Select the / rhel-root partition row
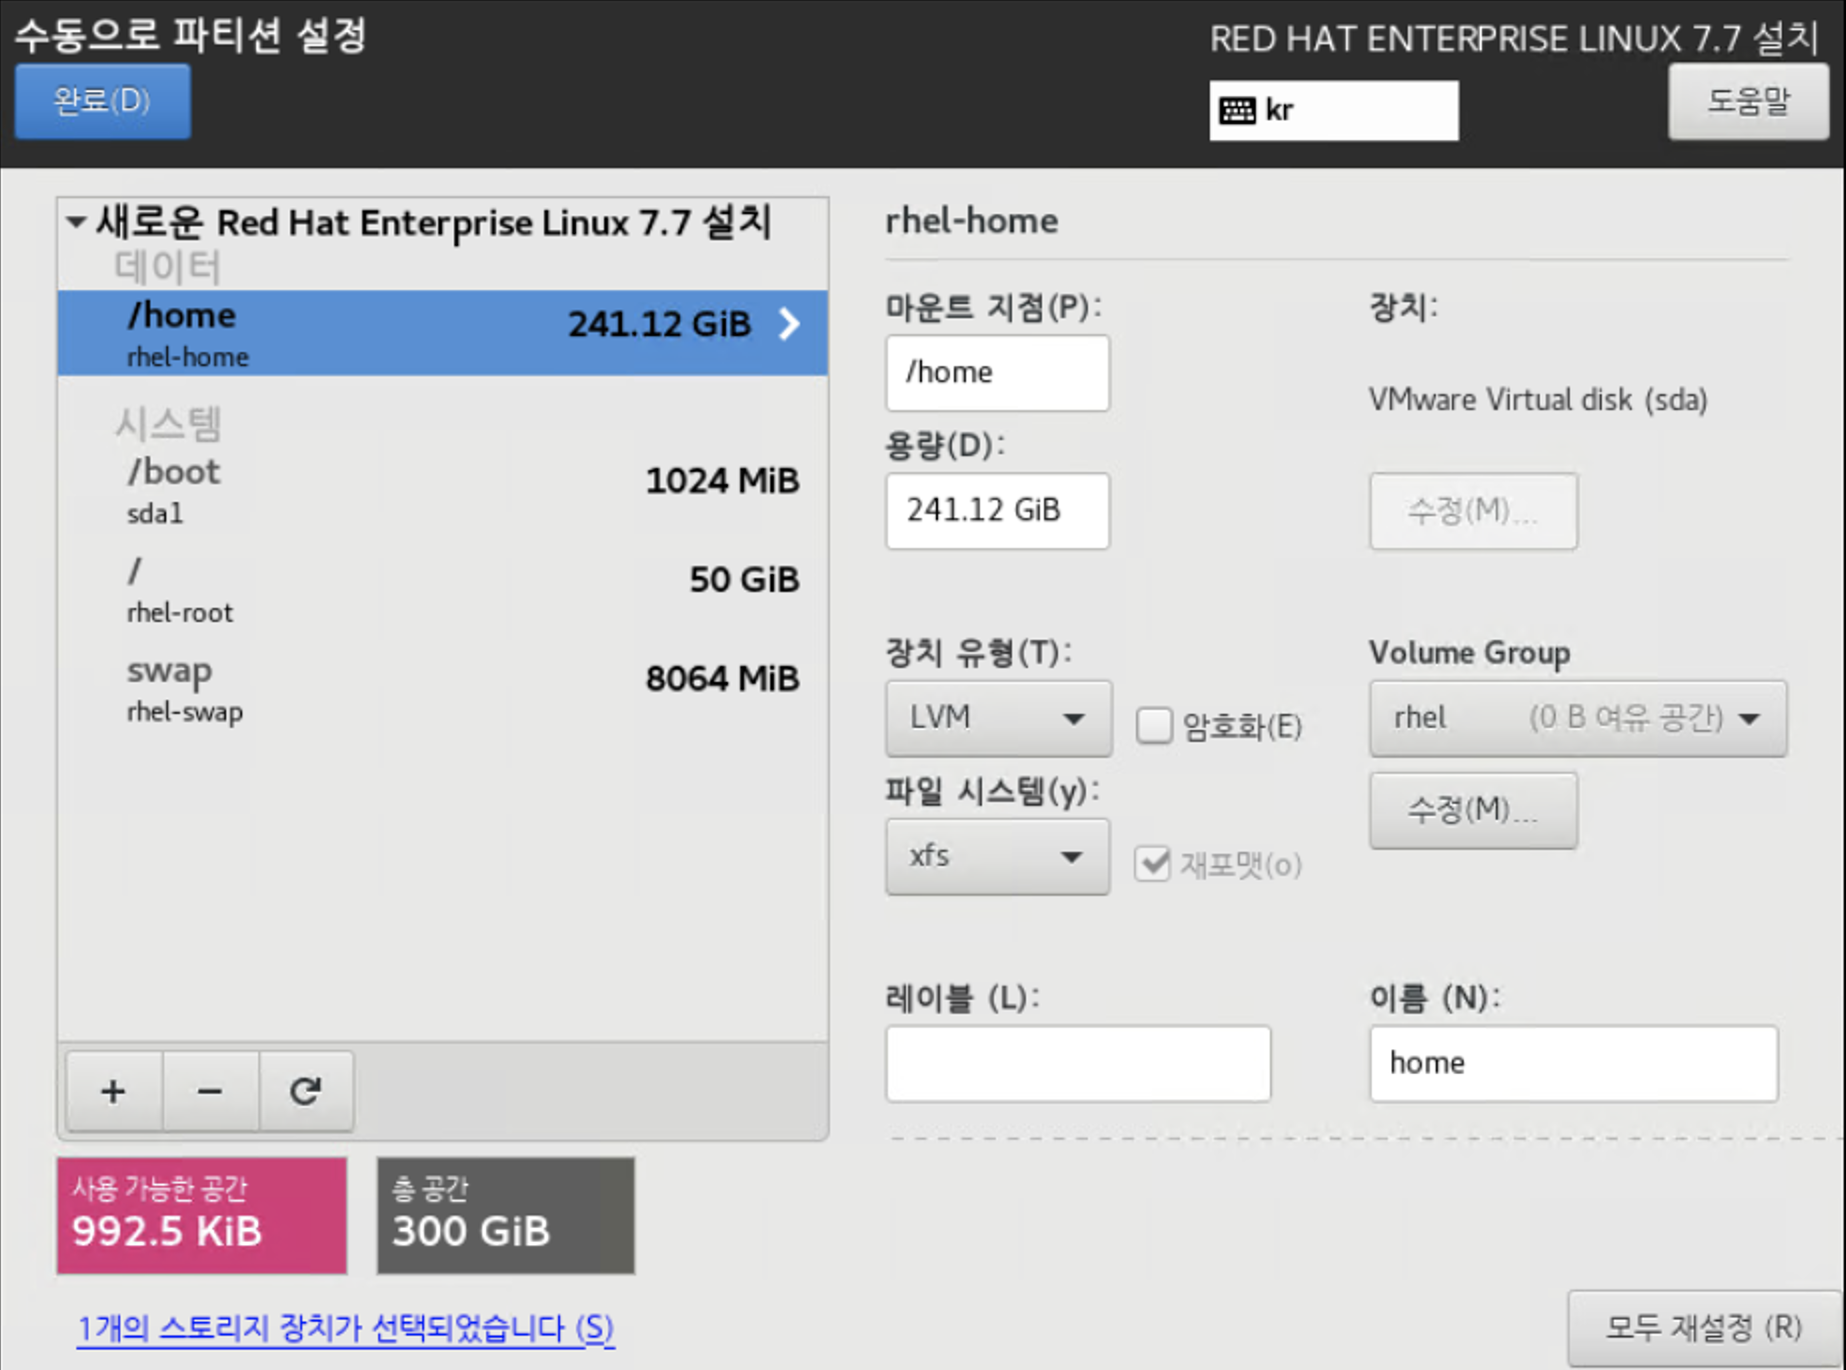 point(442,589)
